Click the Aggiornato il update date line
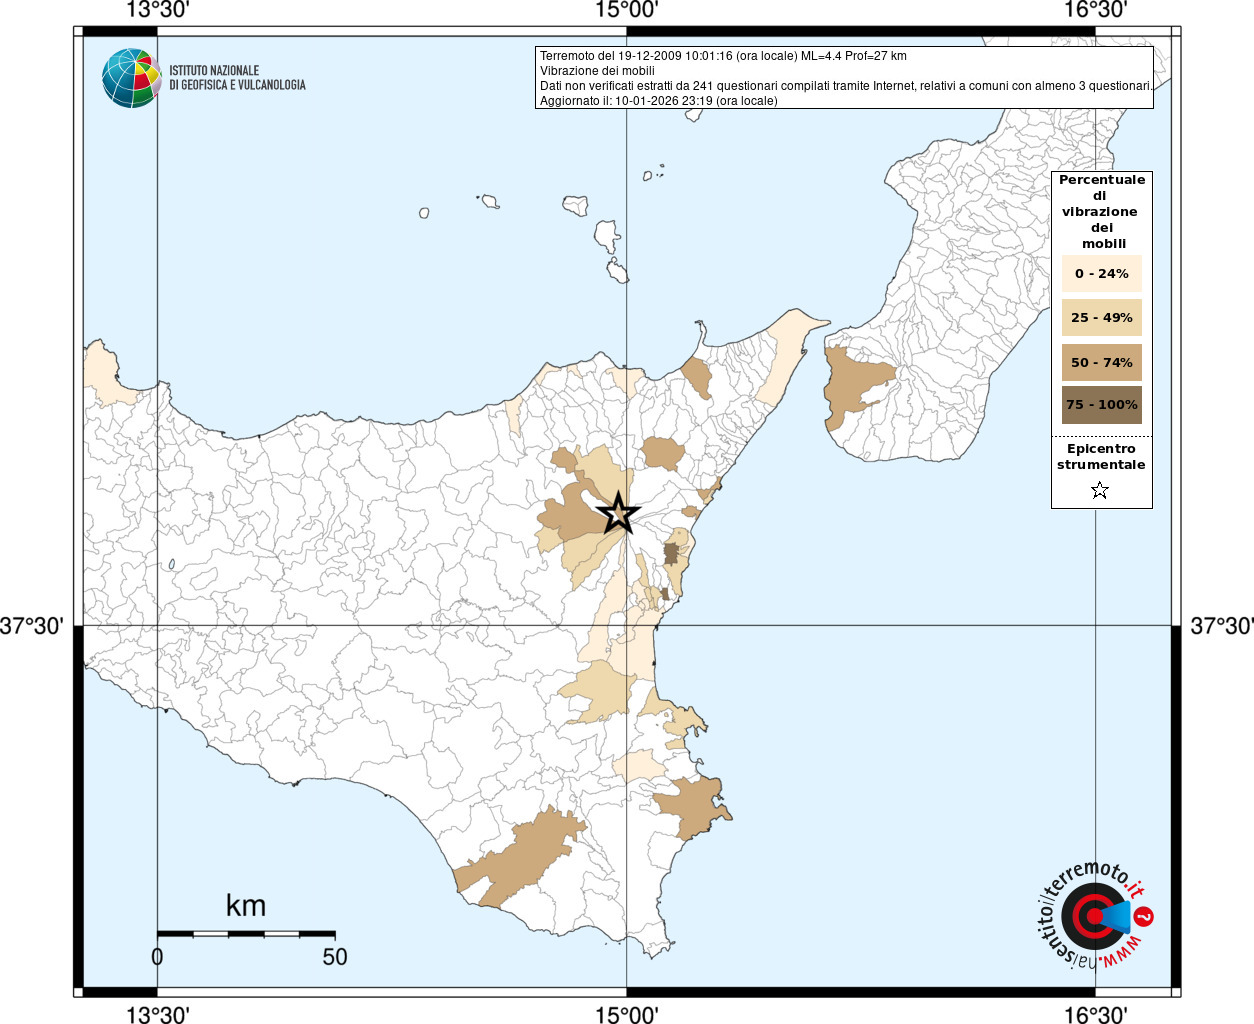 tap(658, 101)
